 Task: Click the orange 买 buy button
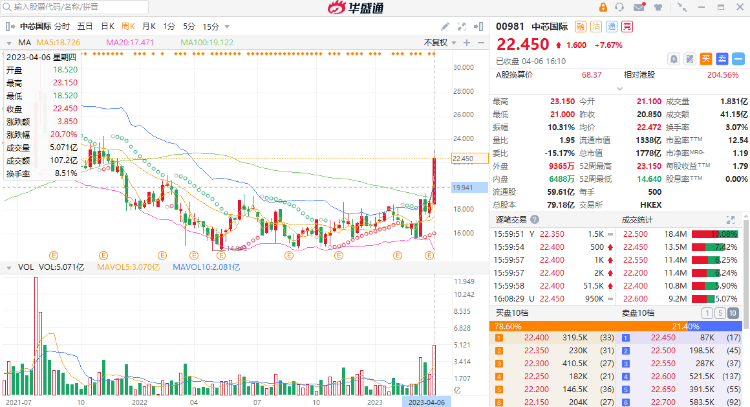[x=706, y=59]
